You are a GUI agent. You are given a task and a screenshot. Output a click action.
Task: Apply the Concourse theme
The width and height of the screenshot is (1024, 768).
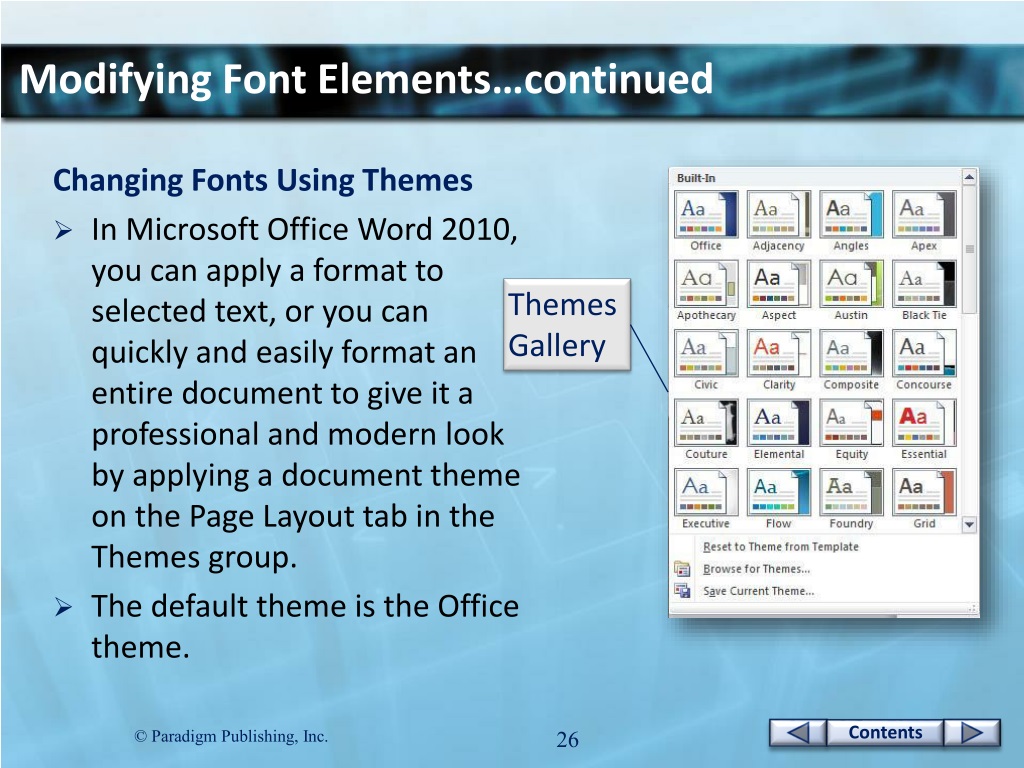coord(924,353)
